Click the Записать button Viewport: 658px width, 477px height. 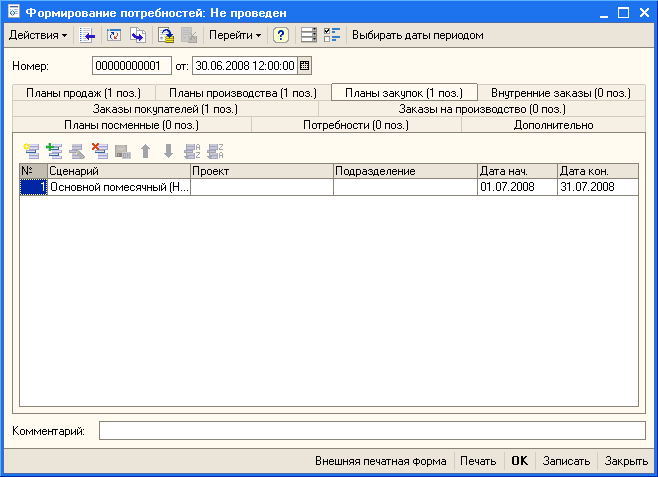pos(565,461)
